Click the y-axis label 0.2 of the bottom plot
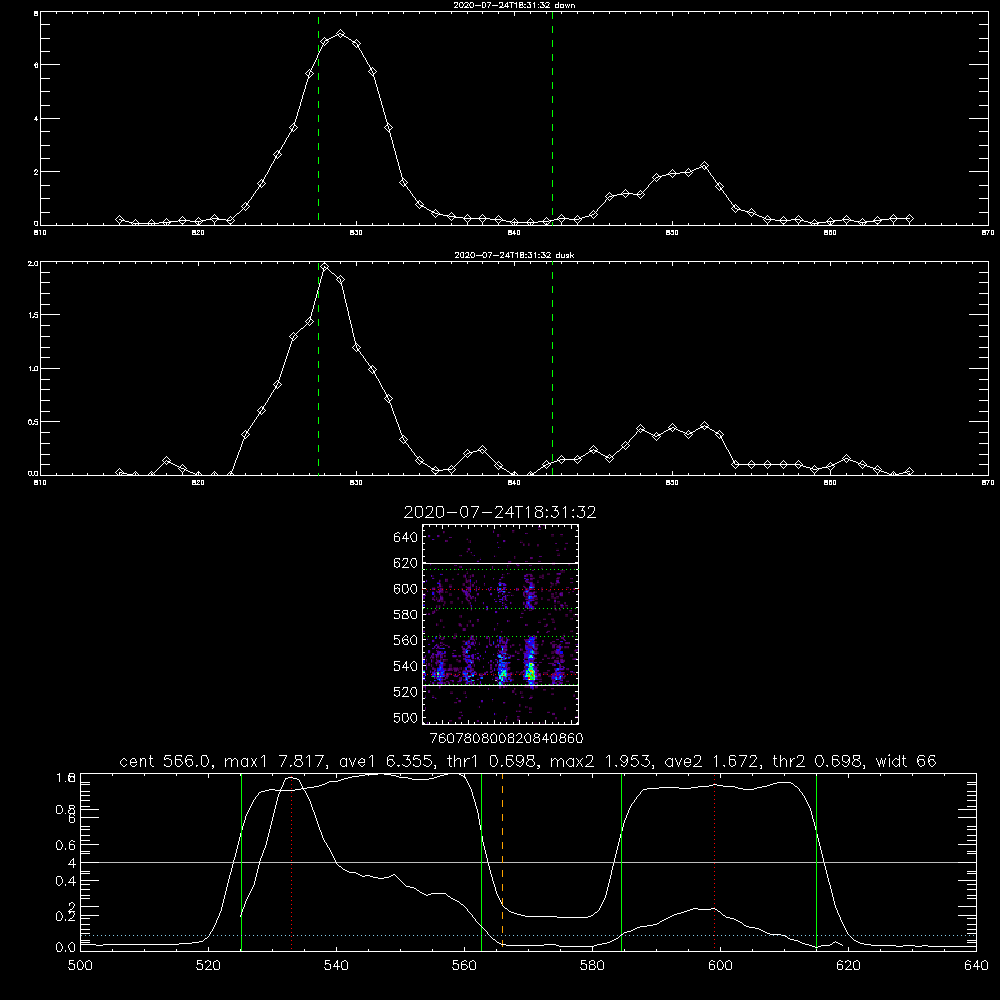 pyautogui.click(x=66, y=916)
